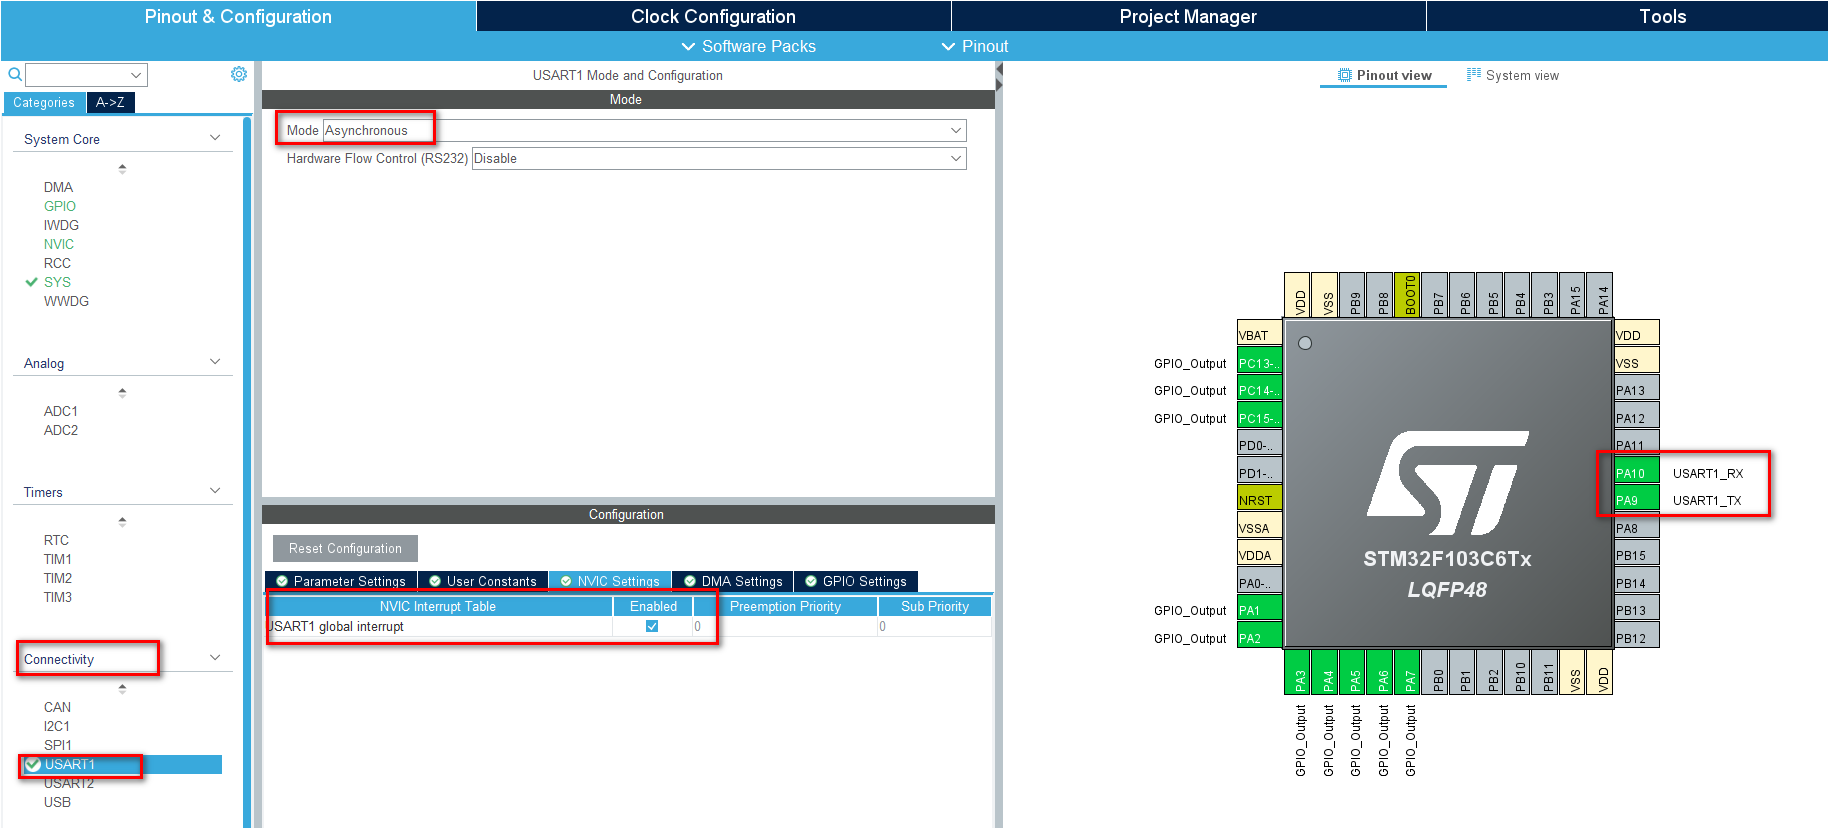Click the Sub Priority value field
Viewport: 1828px width, 828px height.
point(934,626)
